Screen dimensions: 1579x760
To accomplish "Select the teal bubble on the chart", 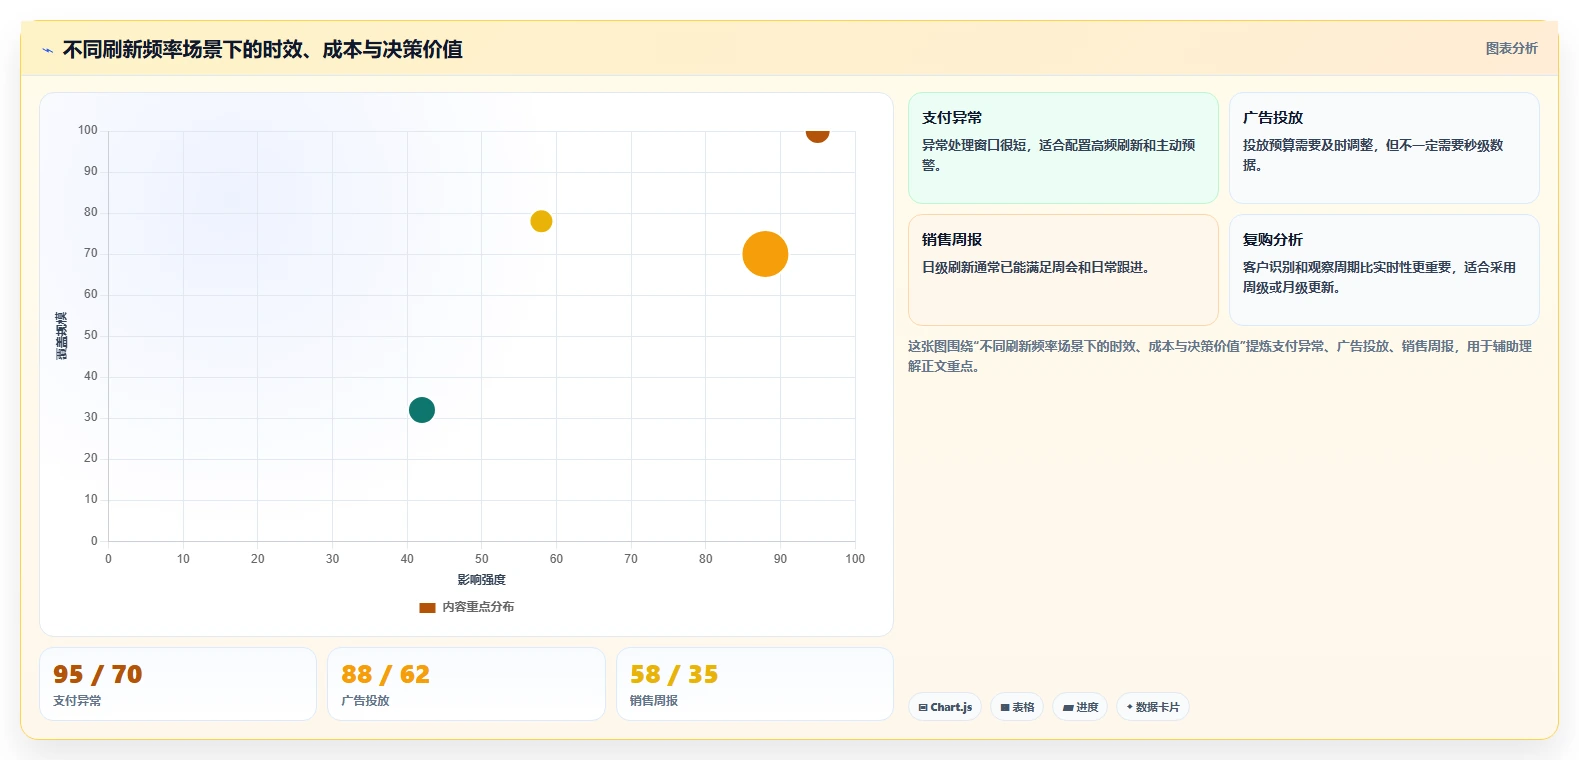I will click(422, 410).
